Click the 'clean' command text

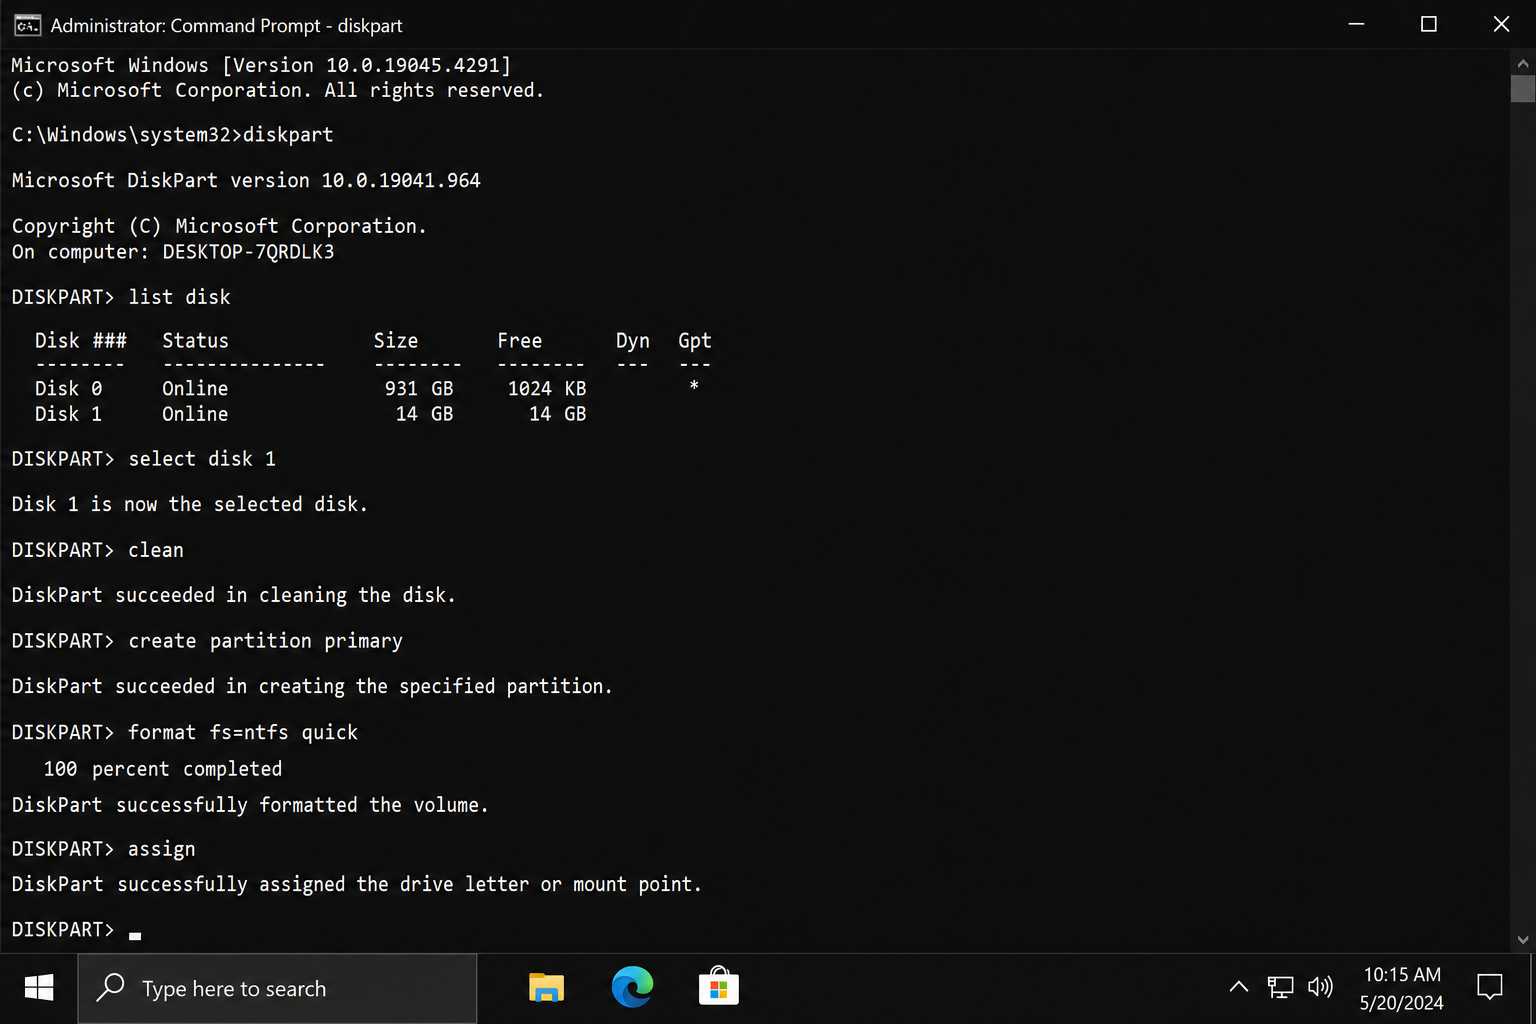(156, 550)
